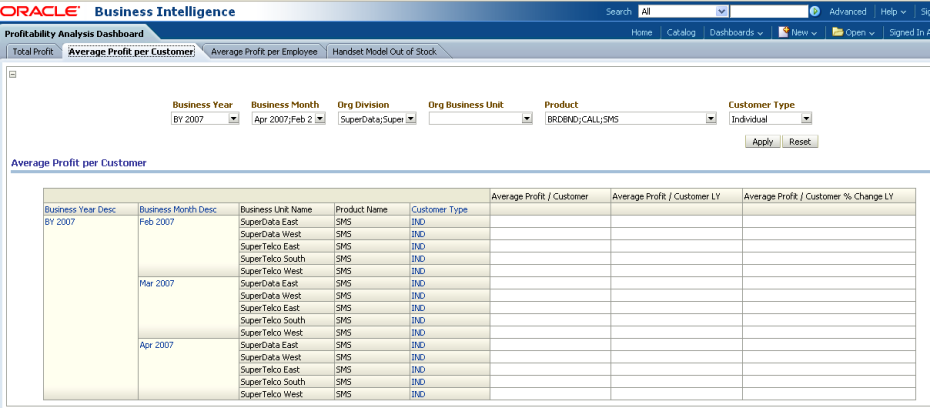
Task: Click SuperTelco East in Mar 2007 group
Action: pyautogui.click(x=270, y=308)
